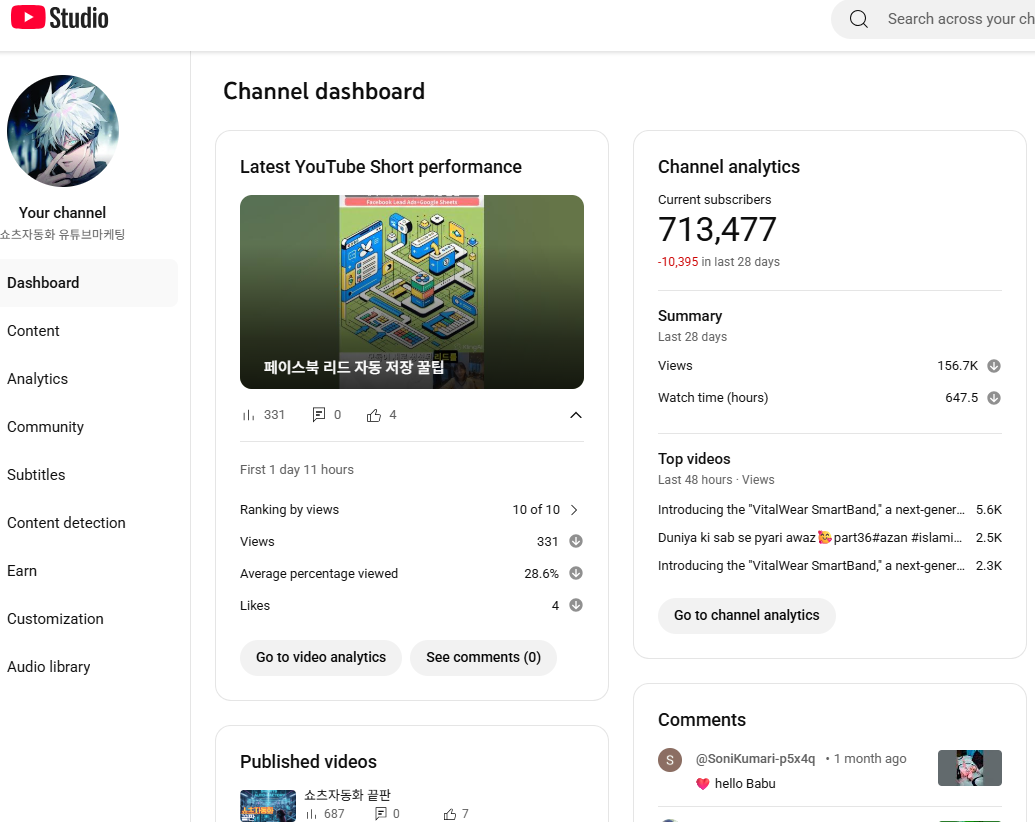Click the thumbs-up icon under Short thumbnail
Viewport: 1035px width, 822px height.
pyautogui.click(x=374, y=415)
